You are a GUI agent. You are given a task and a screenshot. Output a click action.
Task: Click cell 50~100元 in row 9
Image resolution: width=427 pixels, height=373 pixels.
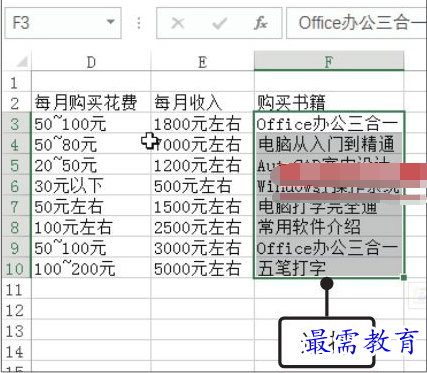point(91,247)
